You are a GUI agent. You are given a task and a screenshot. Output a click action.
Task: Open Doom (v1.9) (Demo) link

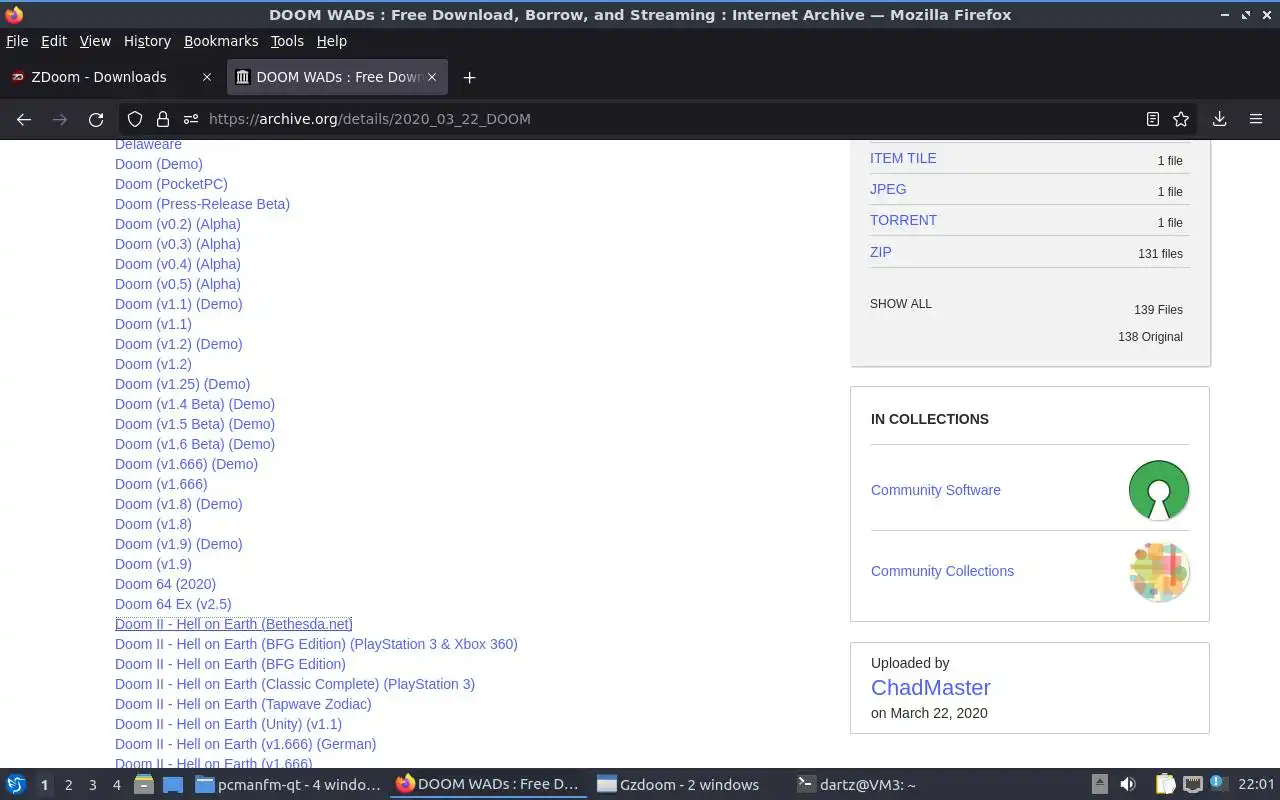pos(179,544)
